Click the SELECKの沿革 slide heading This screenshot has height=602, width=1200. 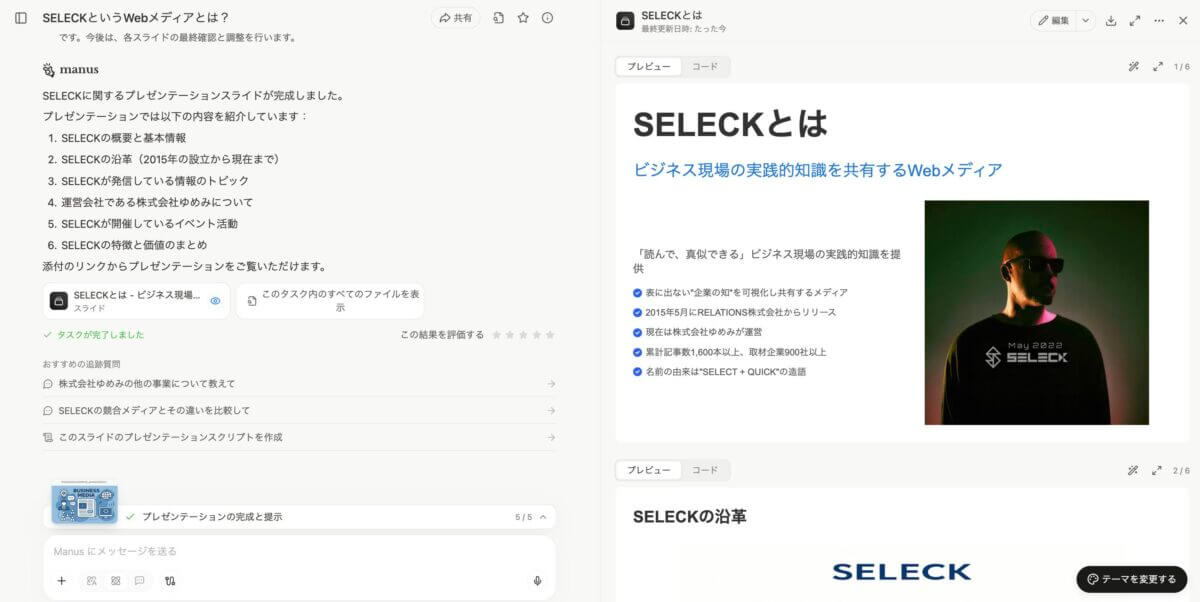(x=690, y=517)
